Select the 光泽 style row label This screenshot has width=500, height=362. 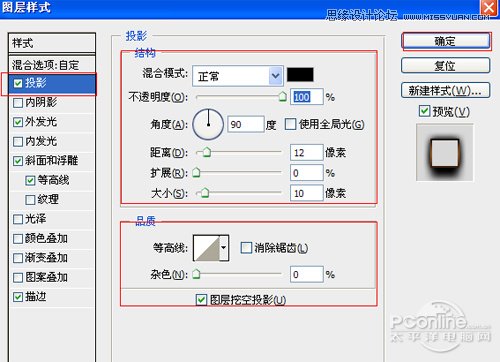36,219
